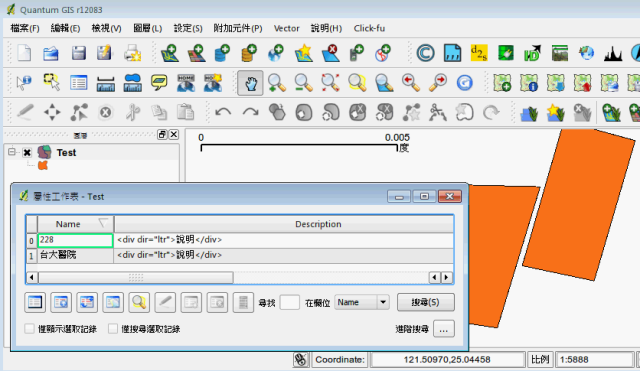The image size is (640, 371).
Task: Go to the last zoom extent
Action: [411, 82]
